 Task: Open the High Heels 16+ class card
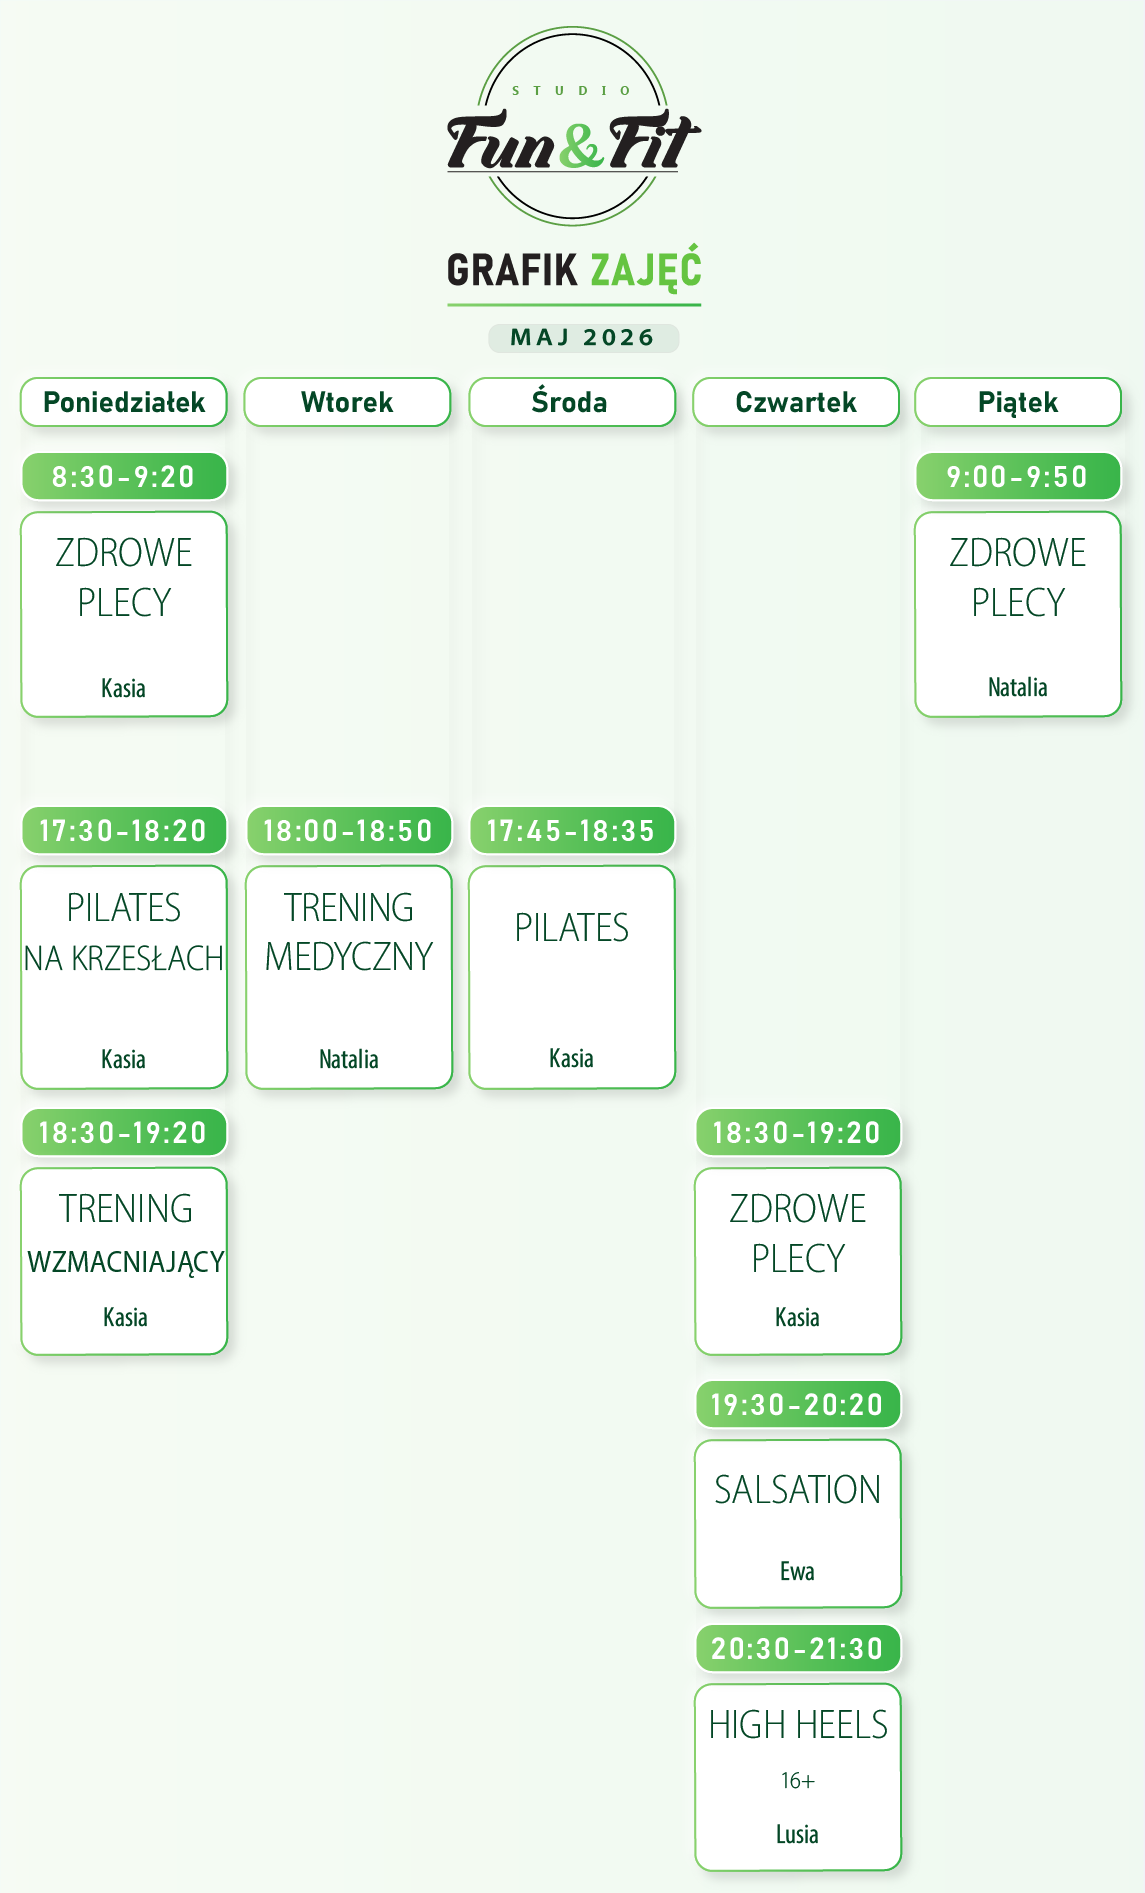click(798, 1777)
